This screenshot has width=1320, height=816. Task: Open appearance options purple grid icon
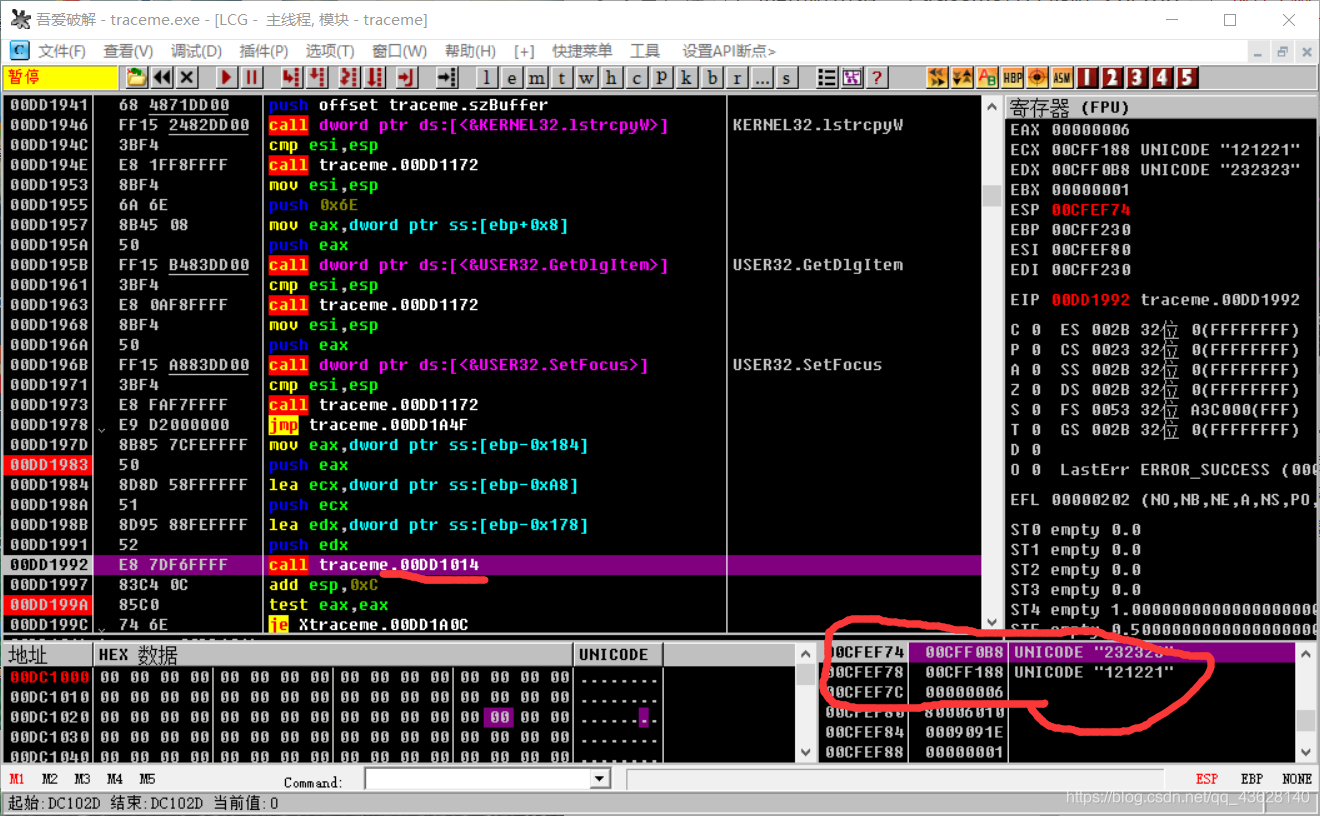(852, 78)
